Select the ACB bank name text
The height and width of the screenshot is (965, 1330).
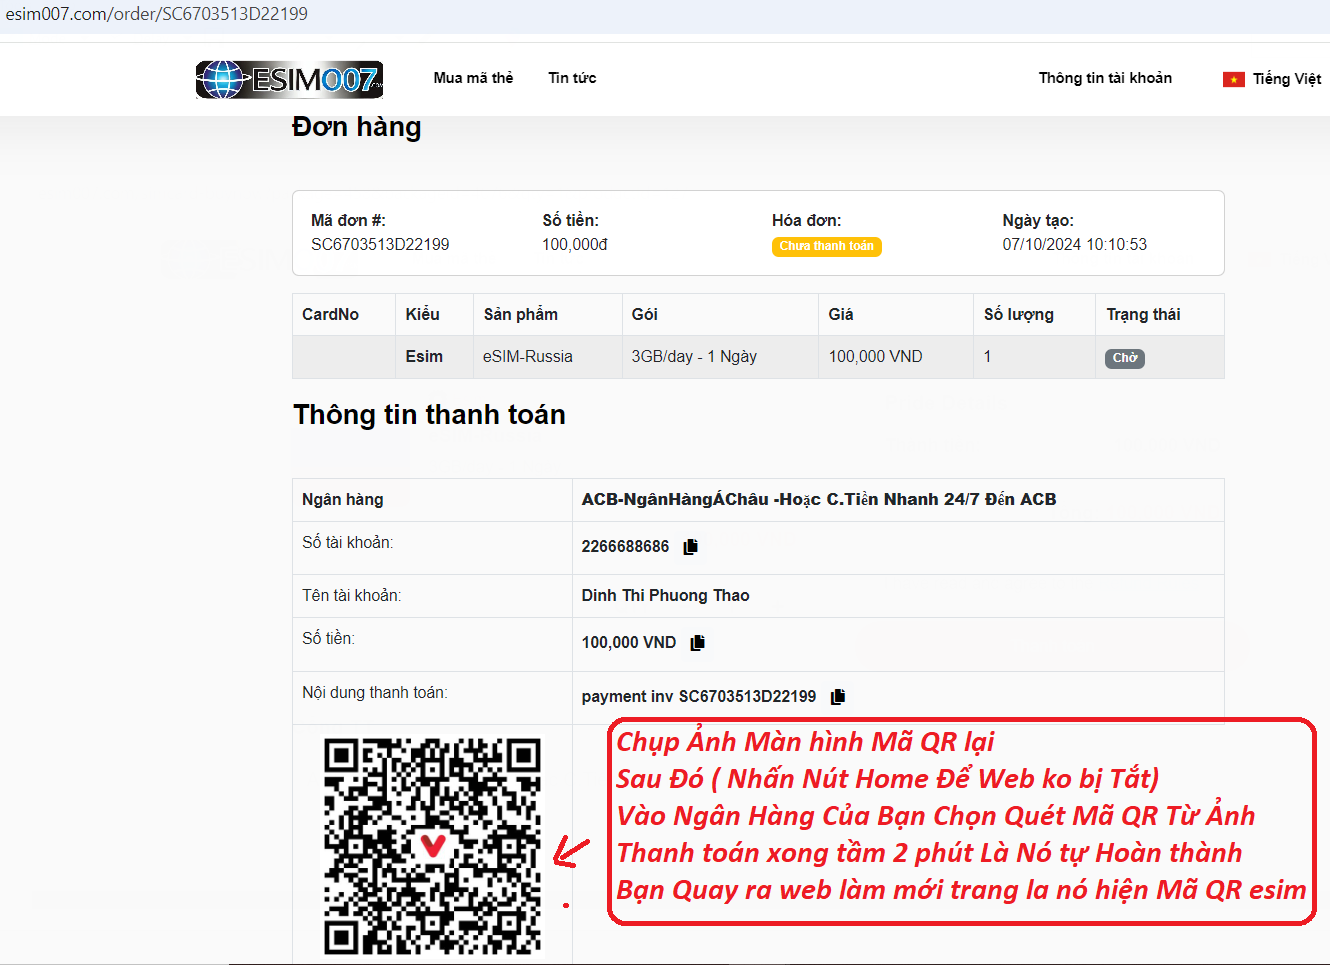pyautogui.click(x=819, y=500)
